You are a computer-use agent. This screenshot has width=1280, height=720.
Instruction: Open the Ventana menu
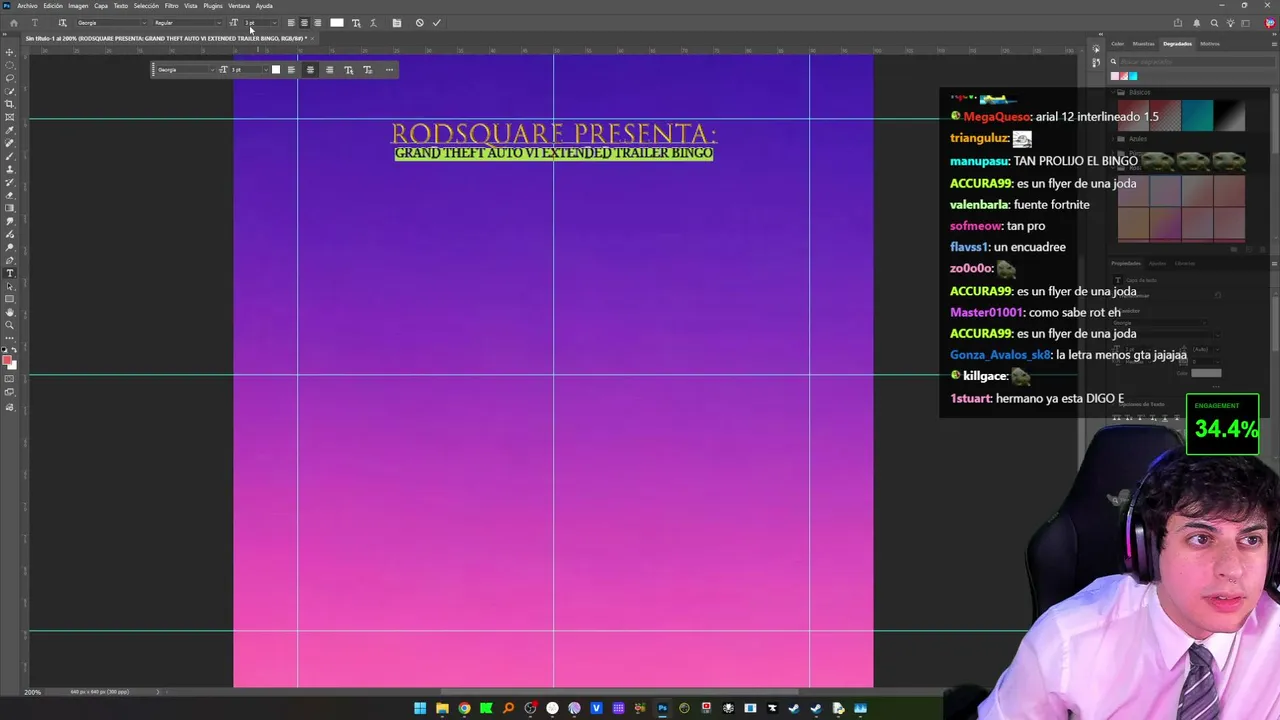(239, 6)
